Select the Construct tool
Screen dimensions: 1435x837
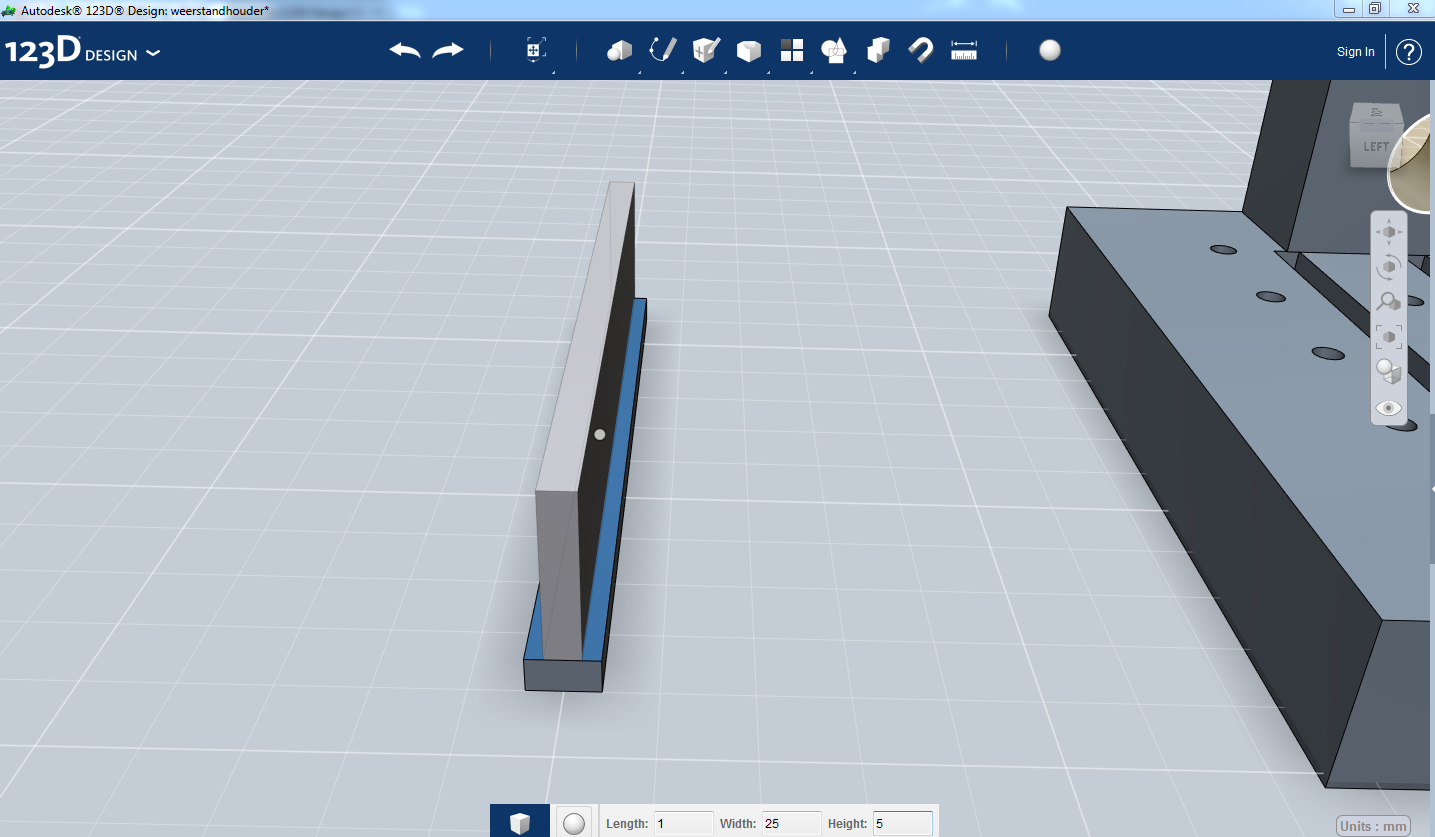coord(706,50)
